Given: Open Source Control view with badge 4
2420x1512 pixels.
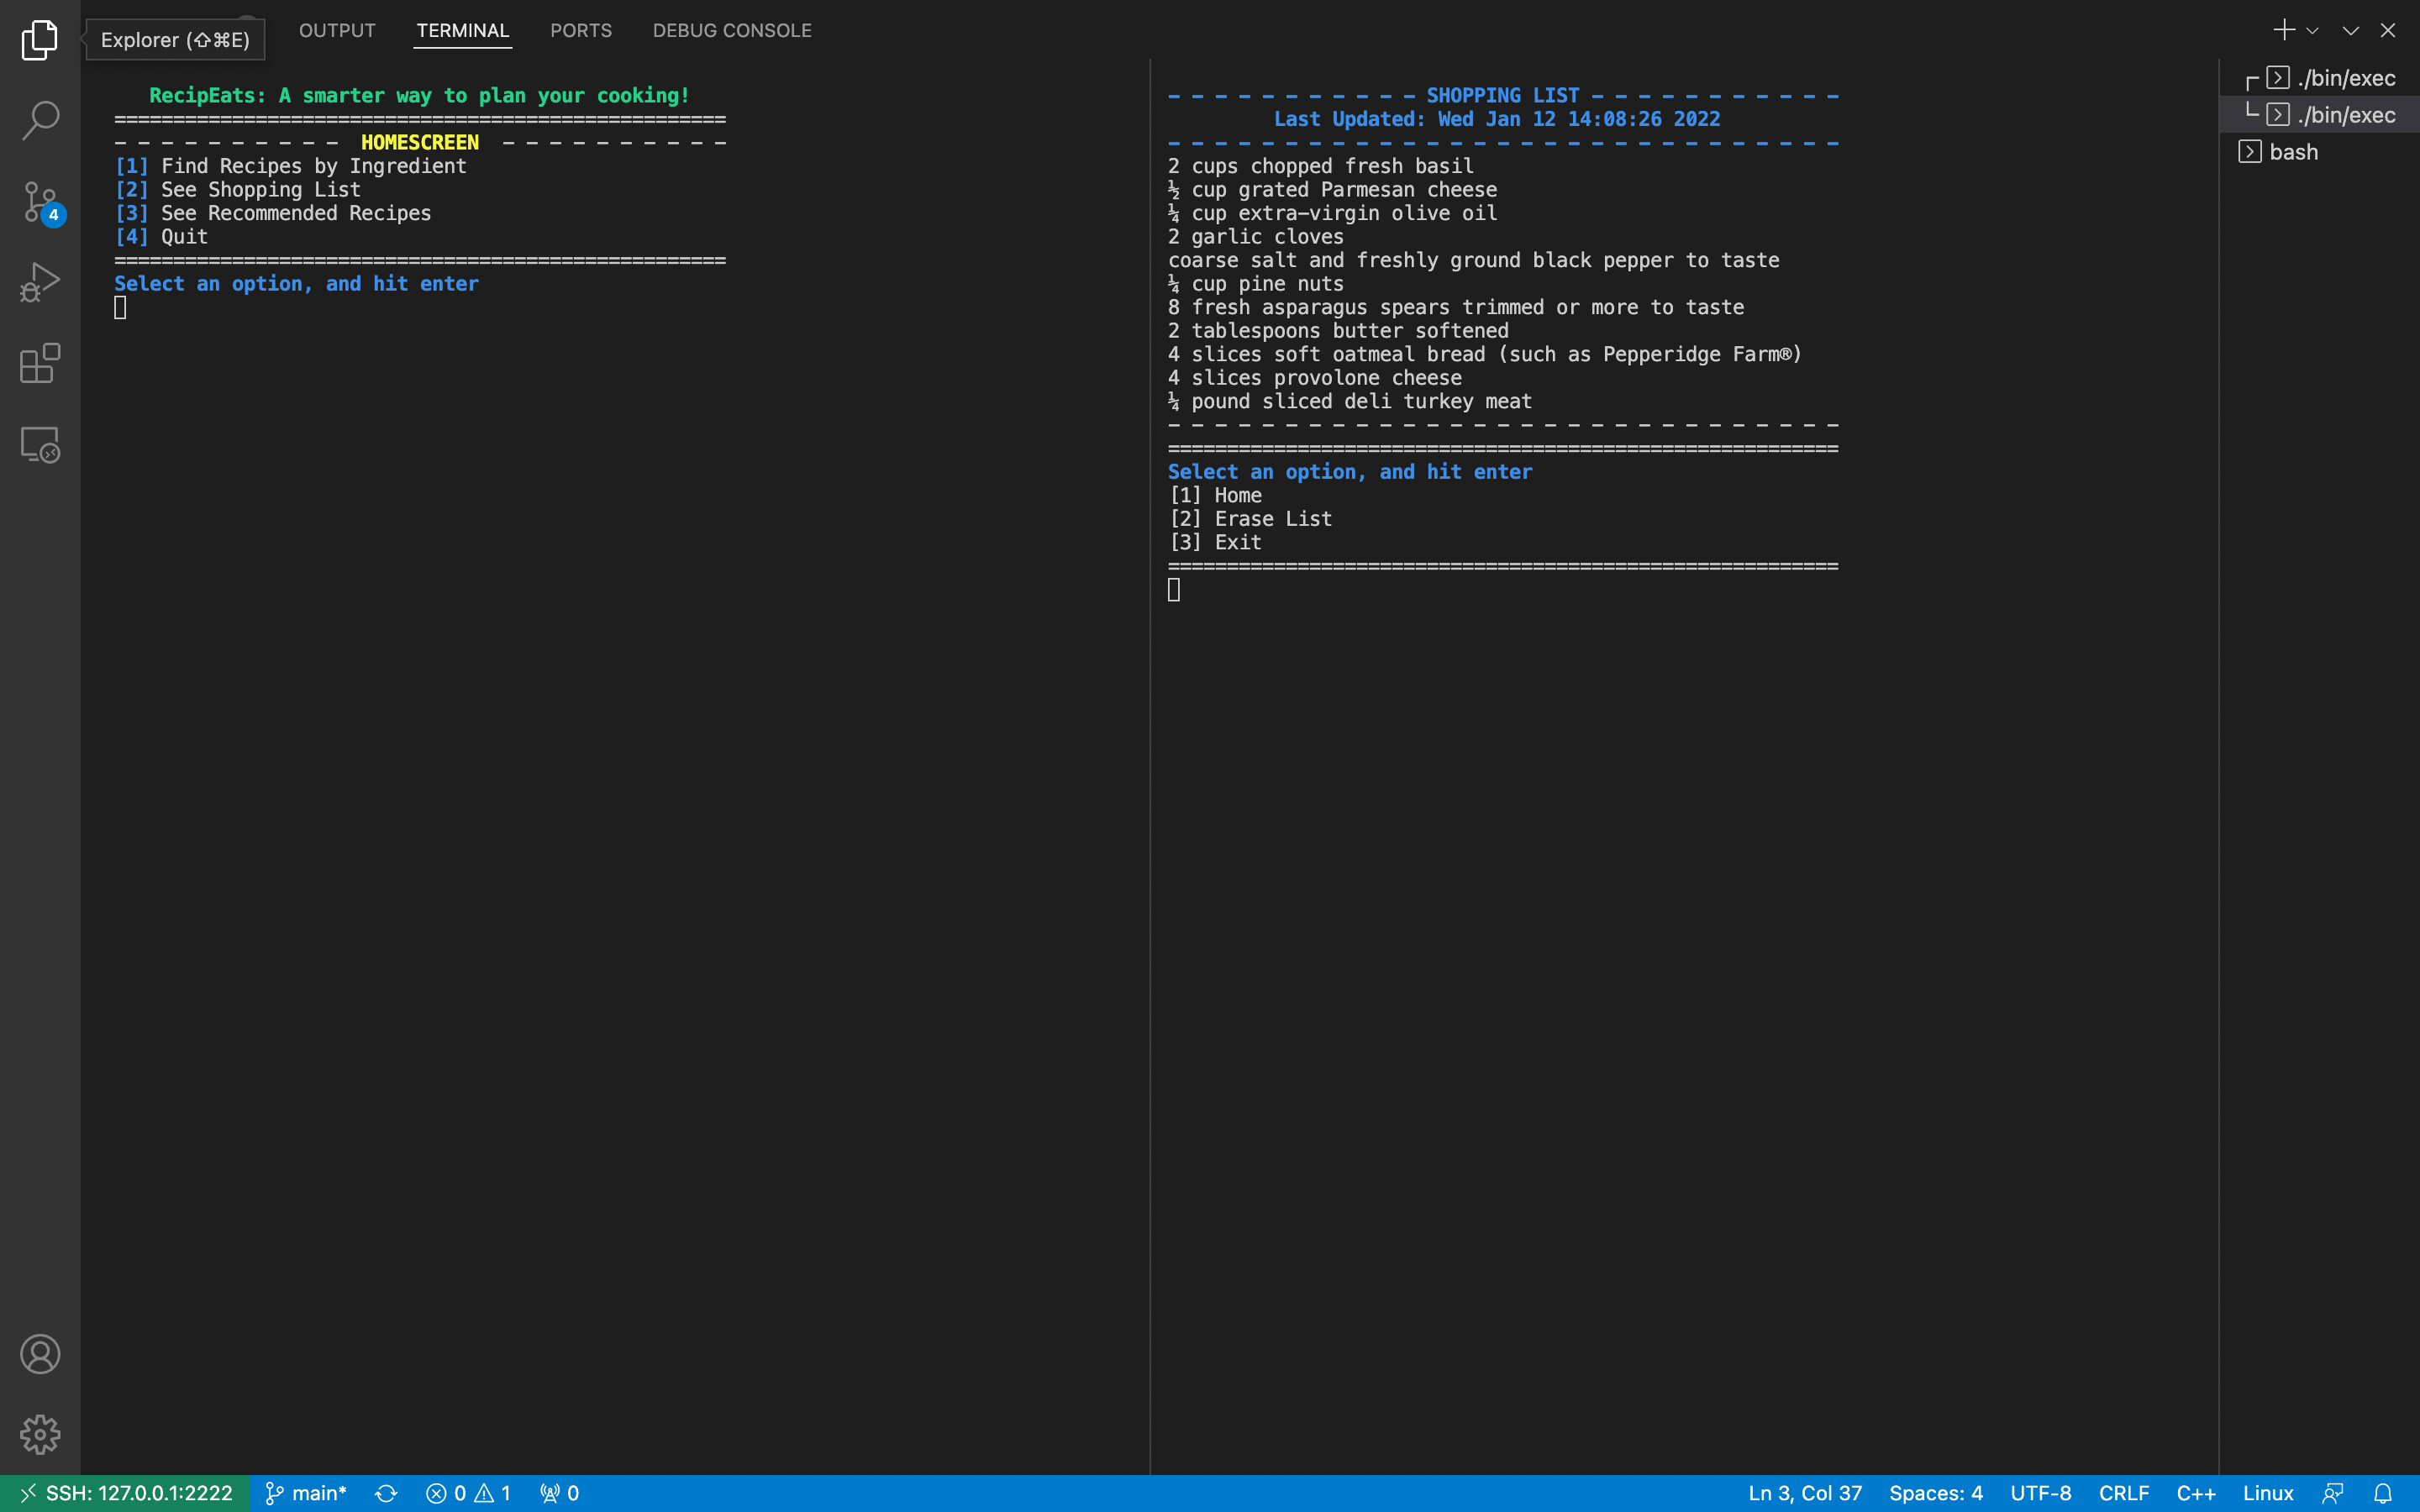Looking at the screenshot, I should click(x=40, y=202).
